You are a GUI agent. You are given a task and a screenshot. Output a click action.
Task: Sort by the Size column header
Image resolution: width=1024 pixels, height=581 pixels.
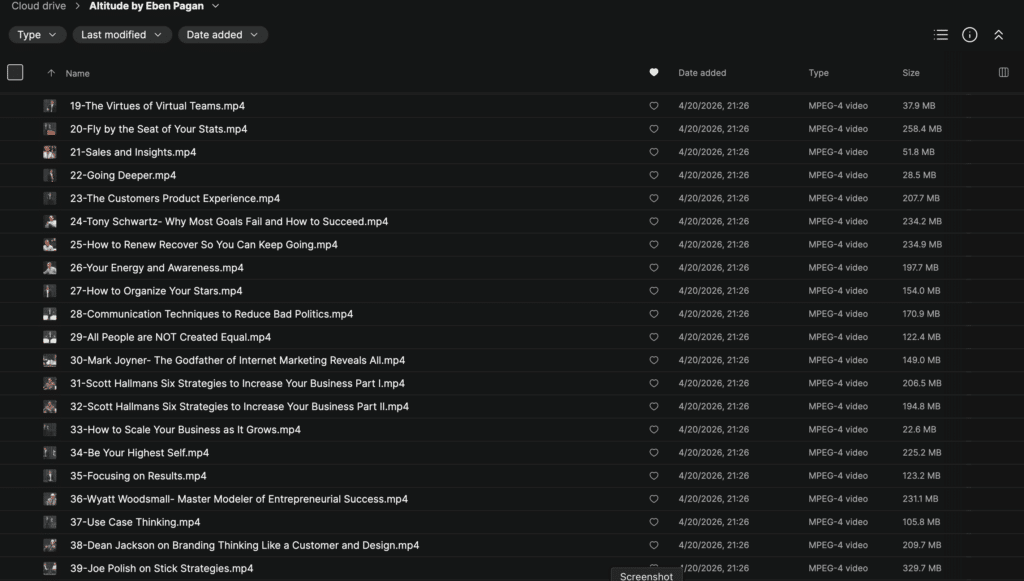[911, 73]
